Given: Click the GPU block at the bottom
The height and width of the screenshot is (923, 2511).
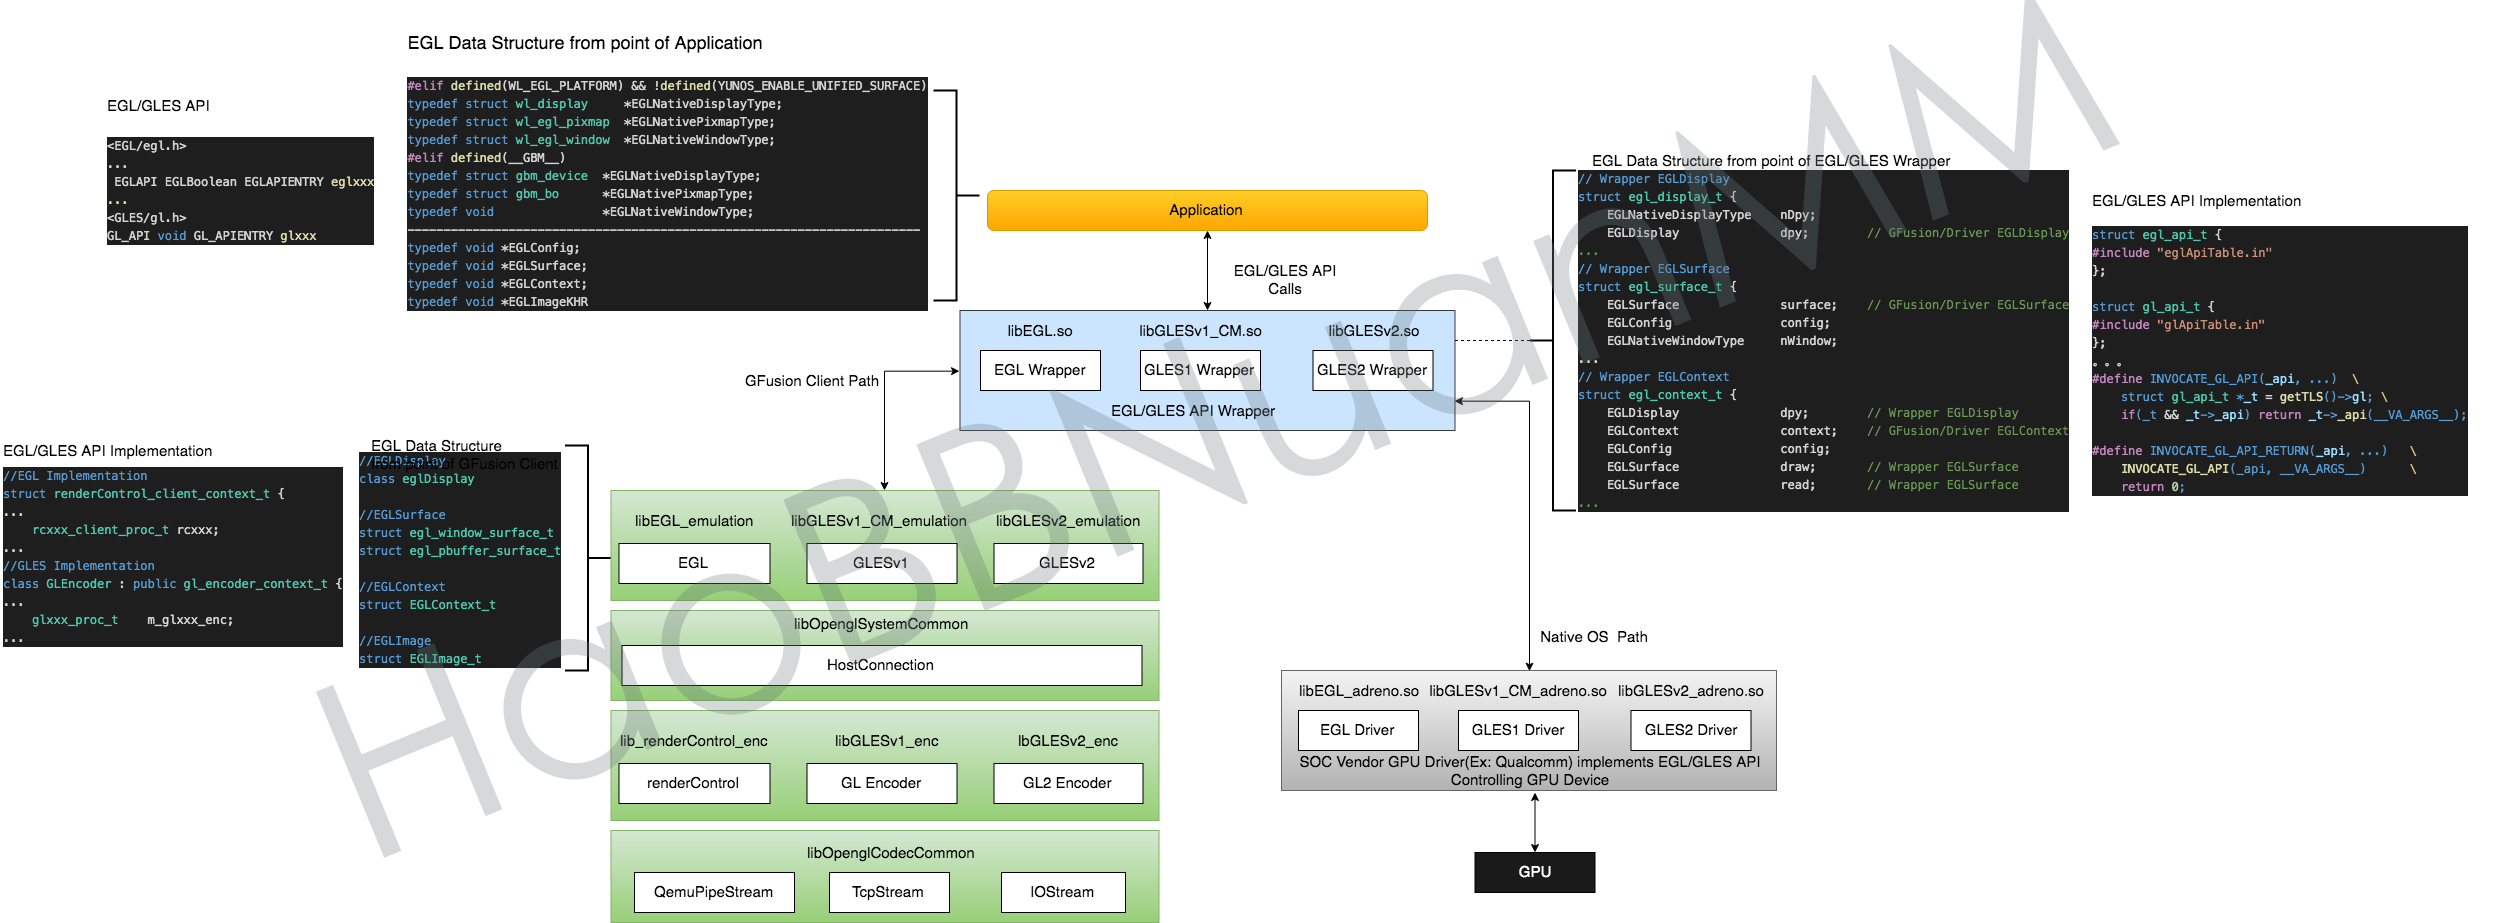Looking at the screenshot, I should tap(1534, 871).
